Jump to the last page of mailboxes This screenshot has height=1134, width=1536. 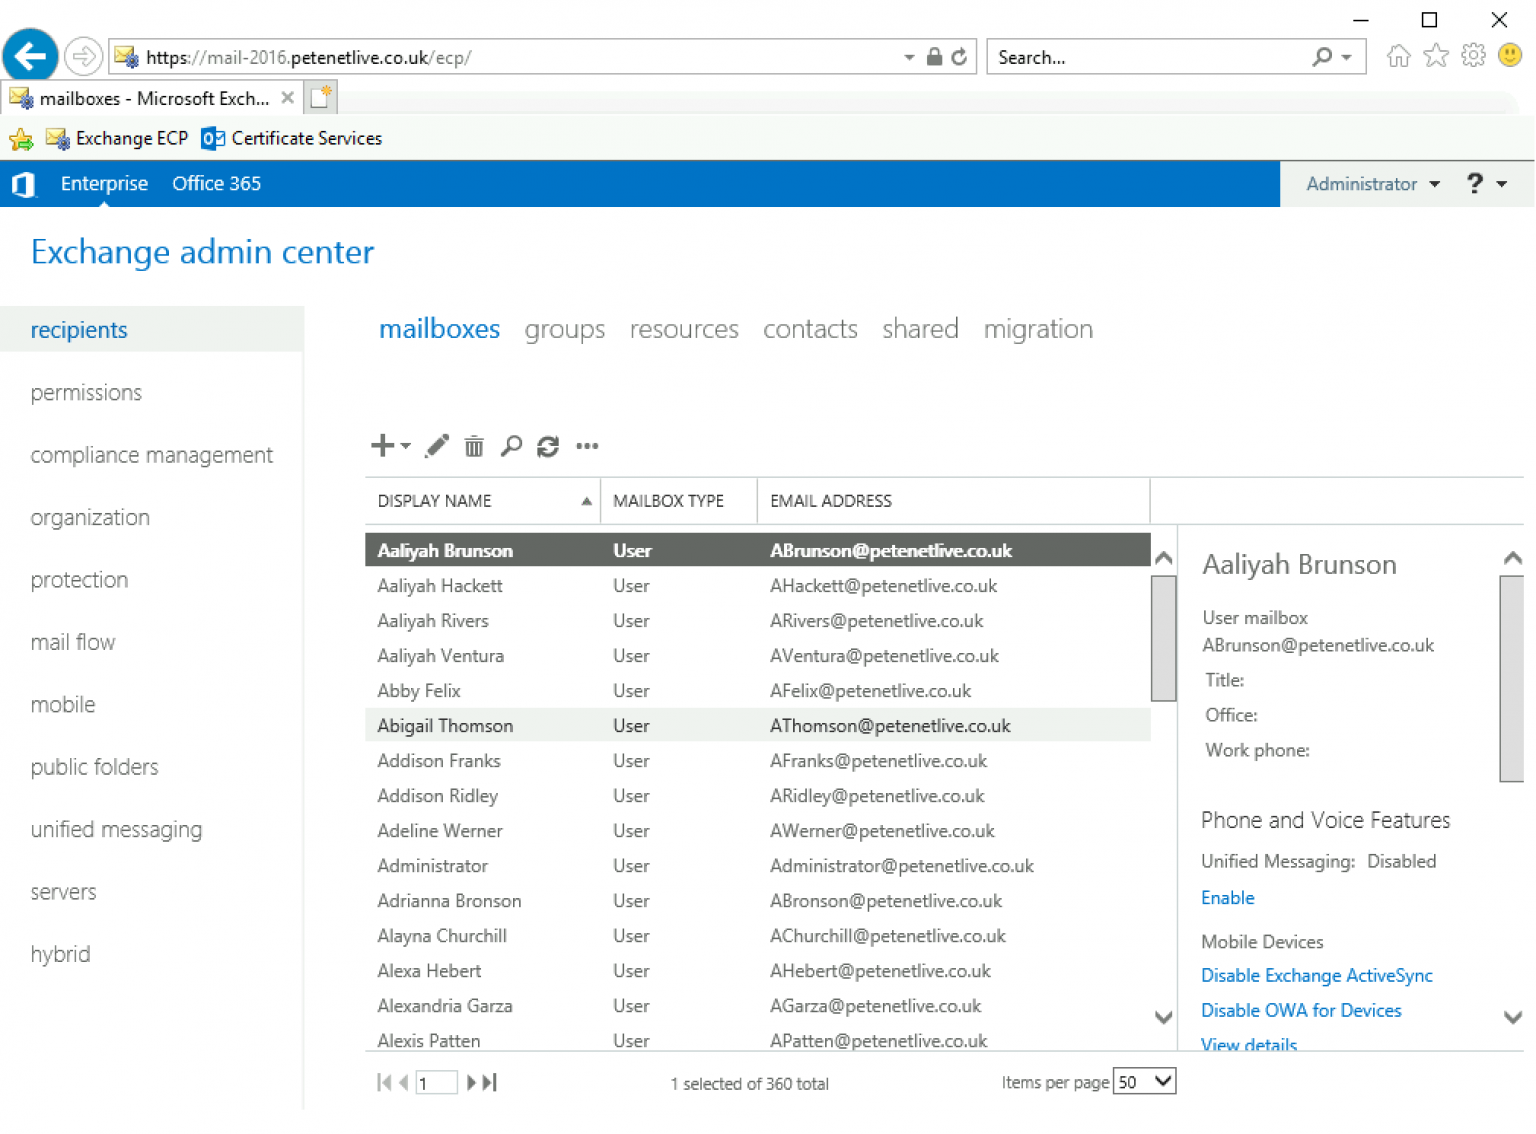[x=488, y=1082]
